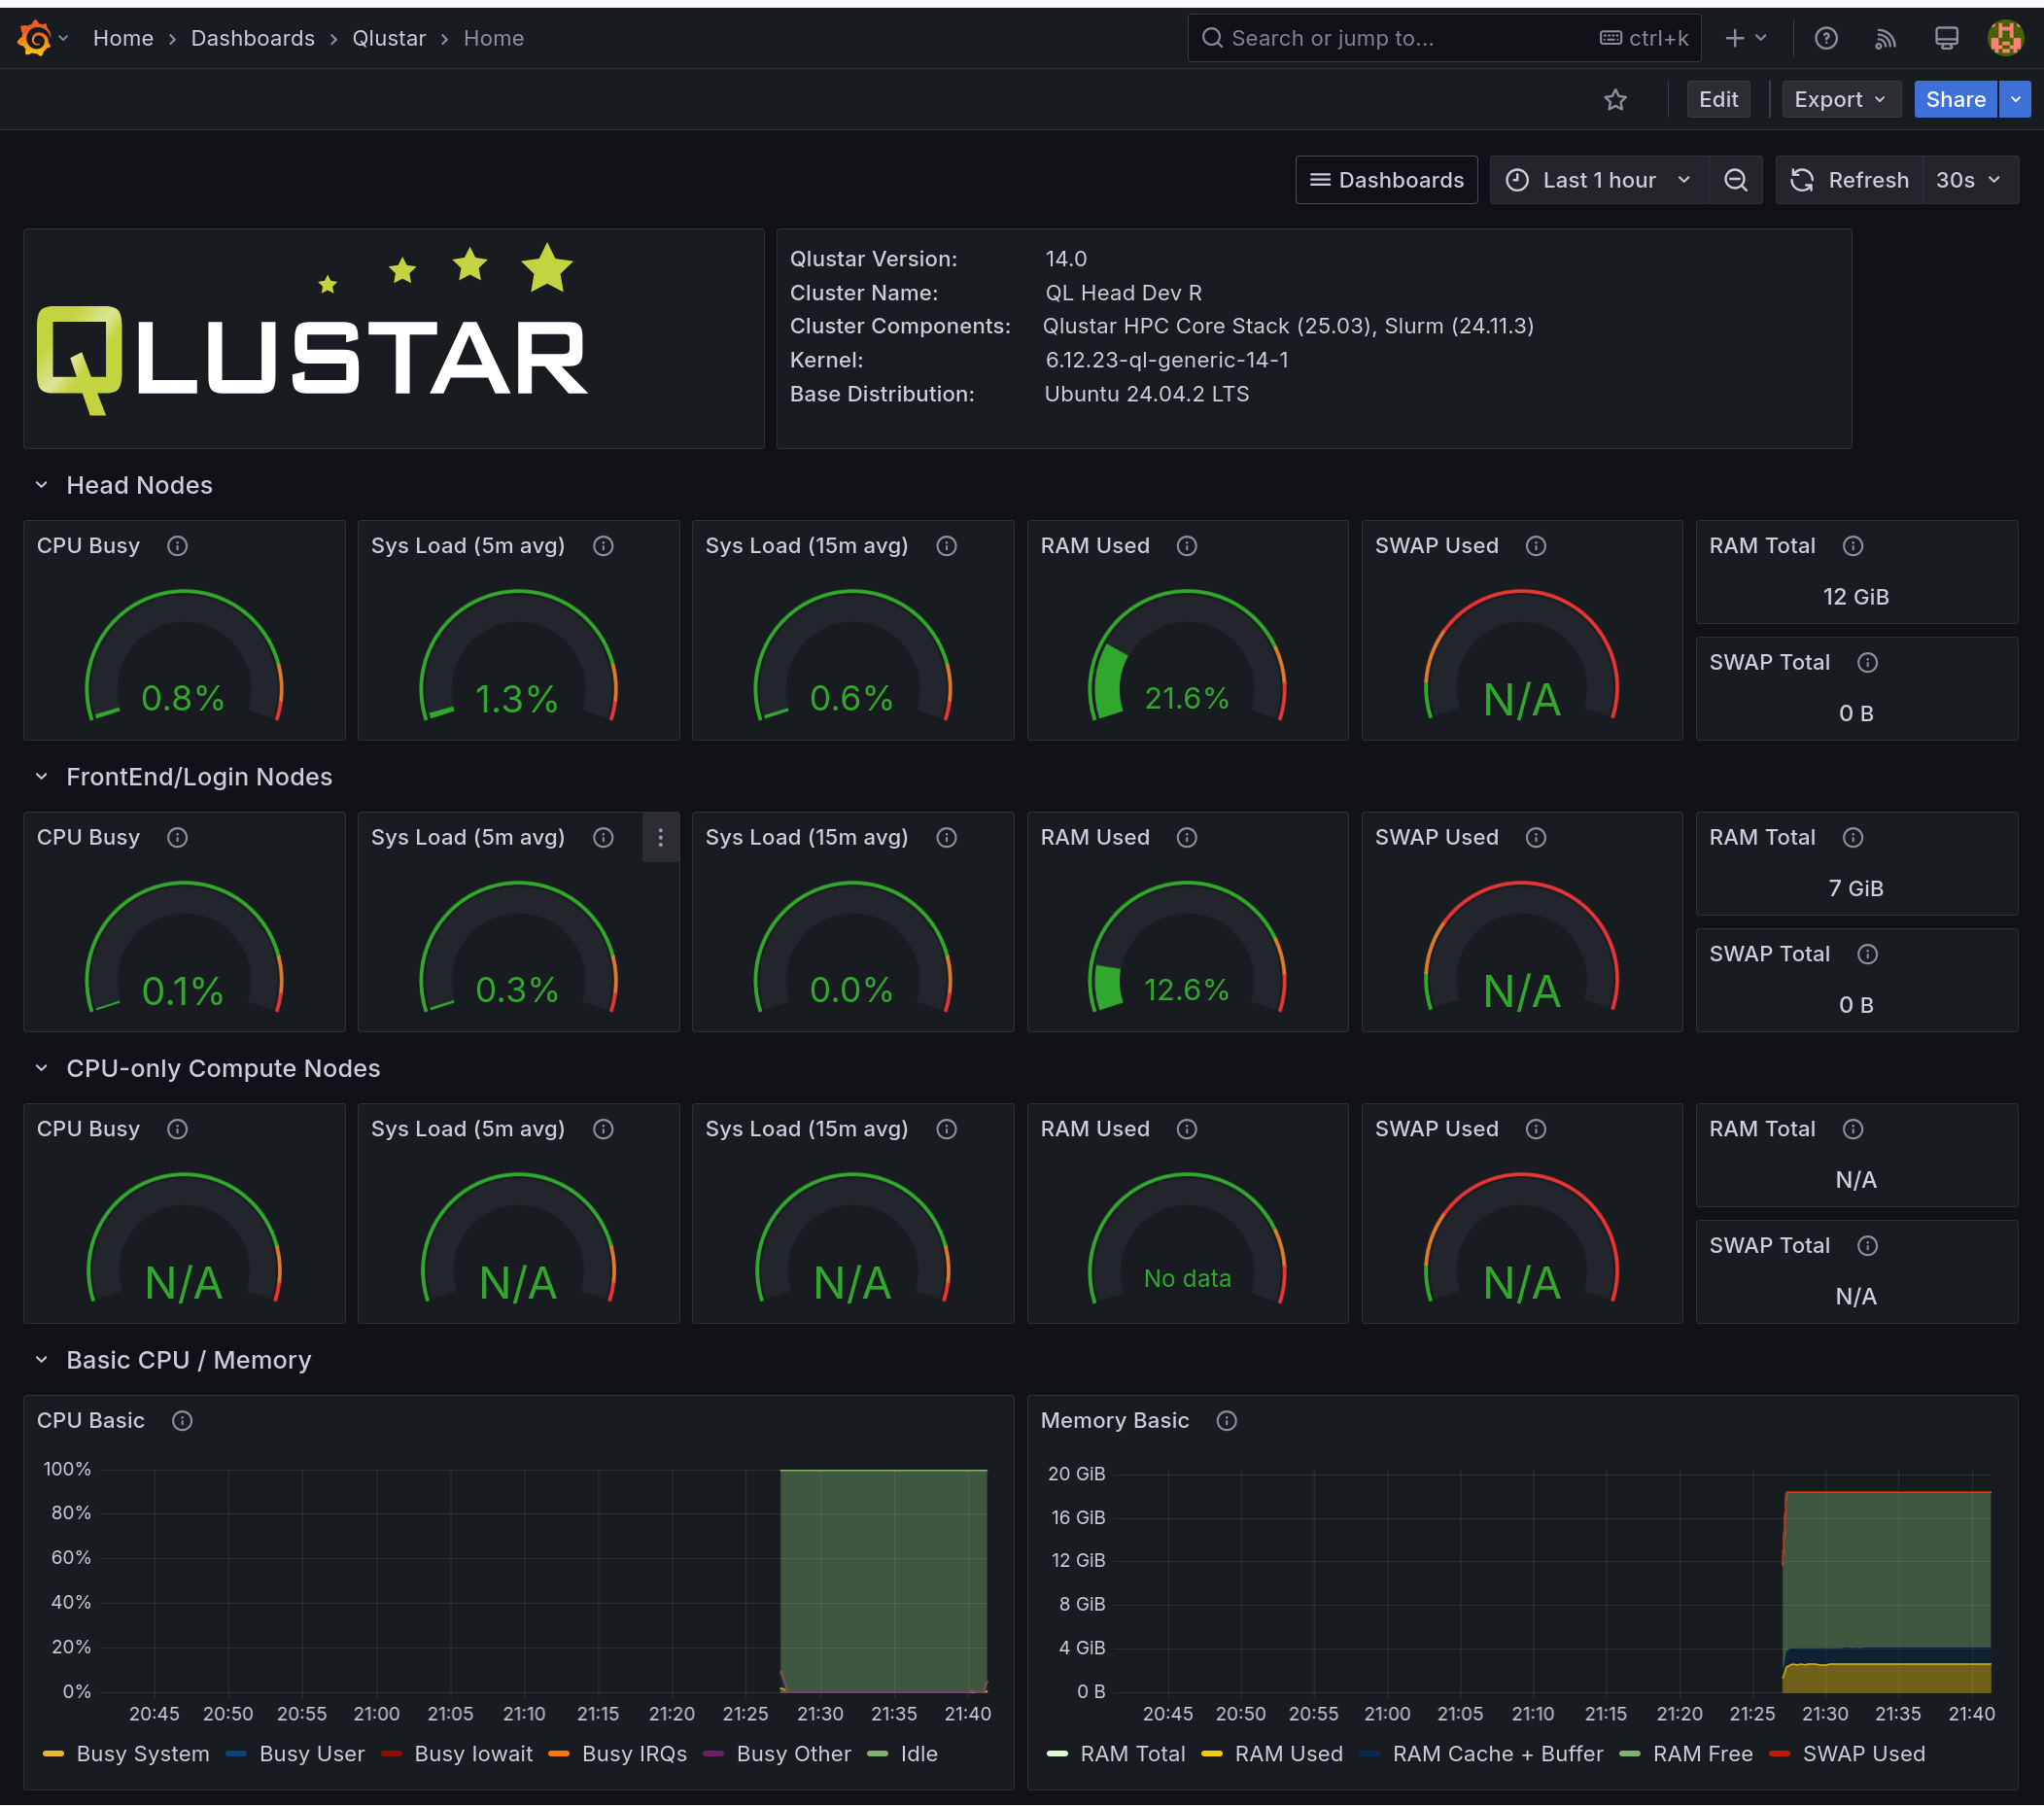This screenshot has height=1806, width=2044.
Task: Click the Memory Basic panel title
Action: [x=1115, y=1421]
